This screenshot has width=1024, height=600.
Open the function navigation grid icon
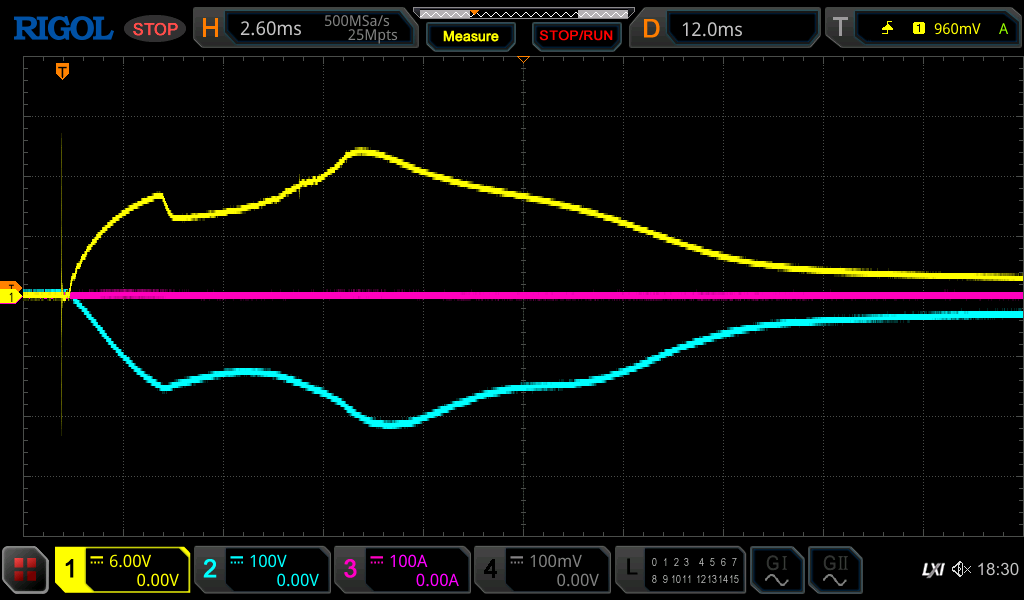26,570
